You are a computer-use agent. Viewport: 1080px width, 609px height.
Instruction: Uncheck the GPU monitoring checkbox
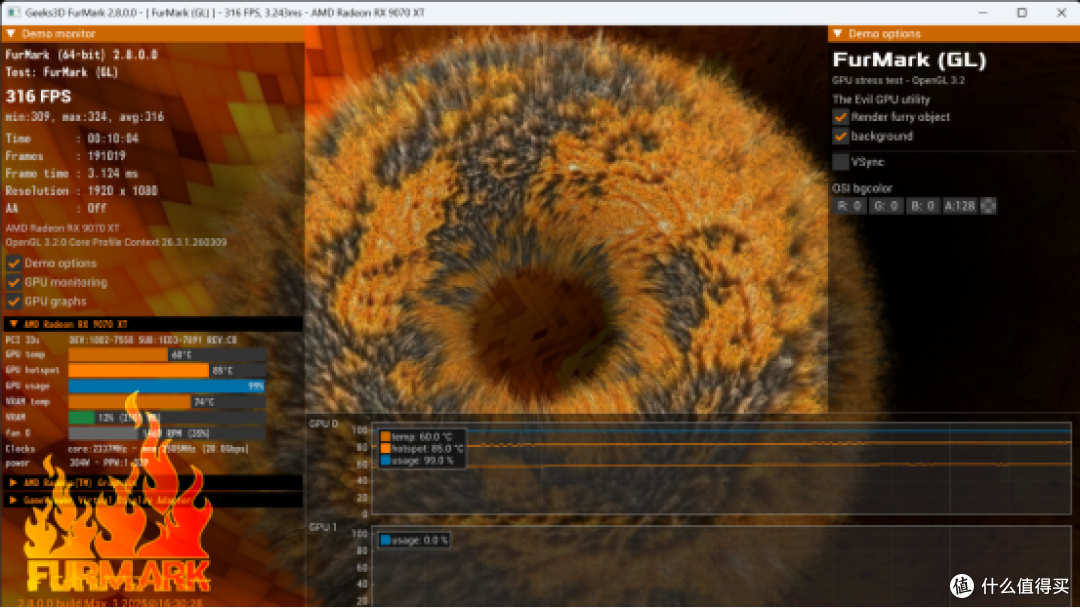[x=14, y=282]
